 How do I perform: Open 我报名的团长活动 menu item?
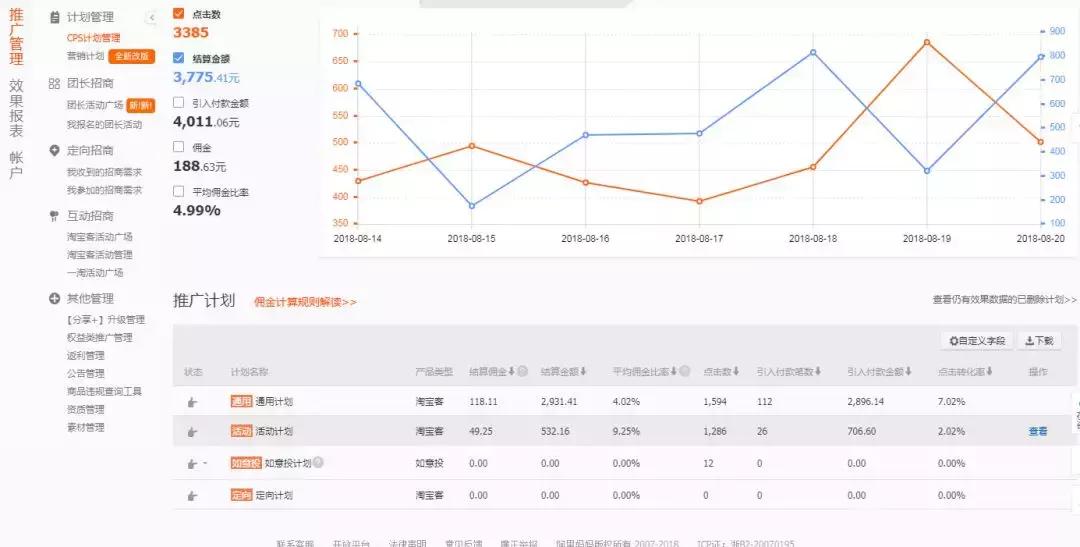tap(105, 125)
